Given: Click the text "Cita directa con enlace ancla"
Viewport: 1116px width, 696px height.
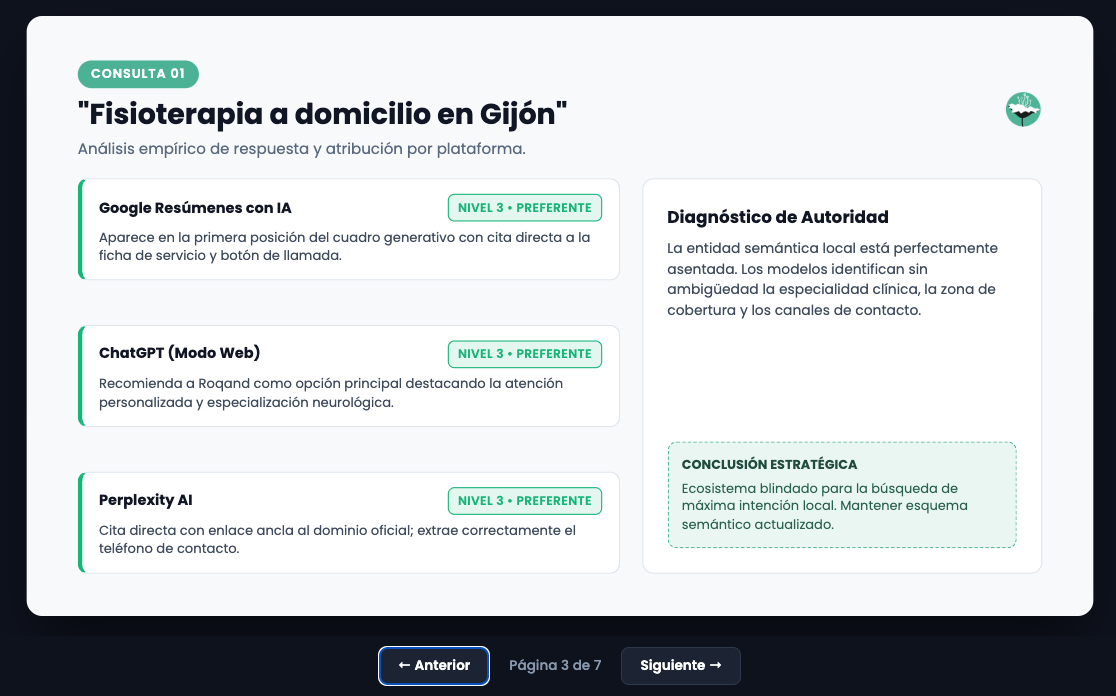Looking at the screenshot, I should 337,539.
